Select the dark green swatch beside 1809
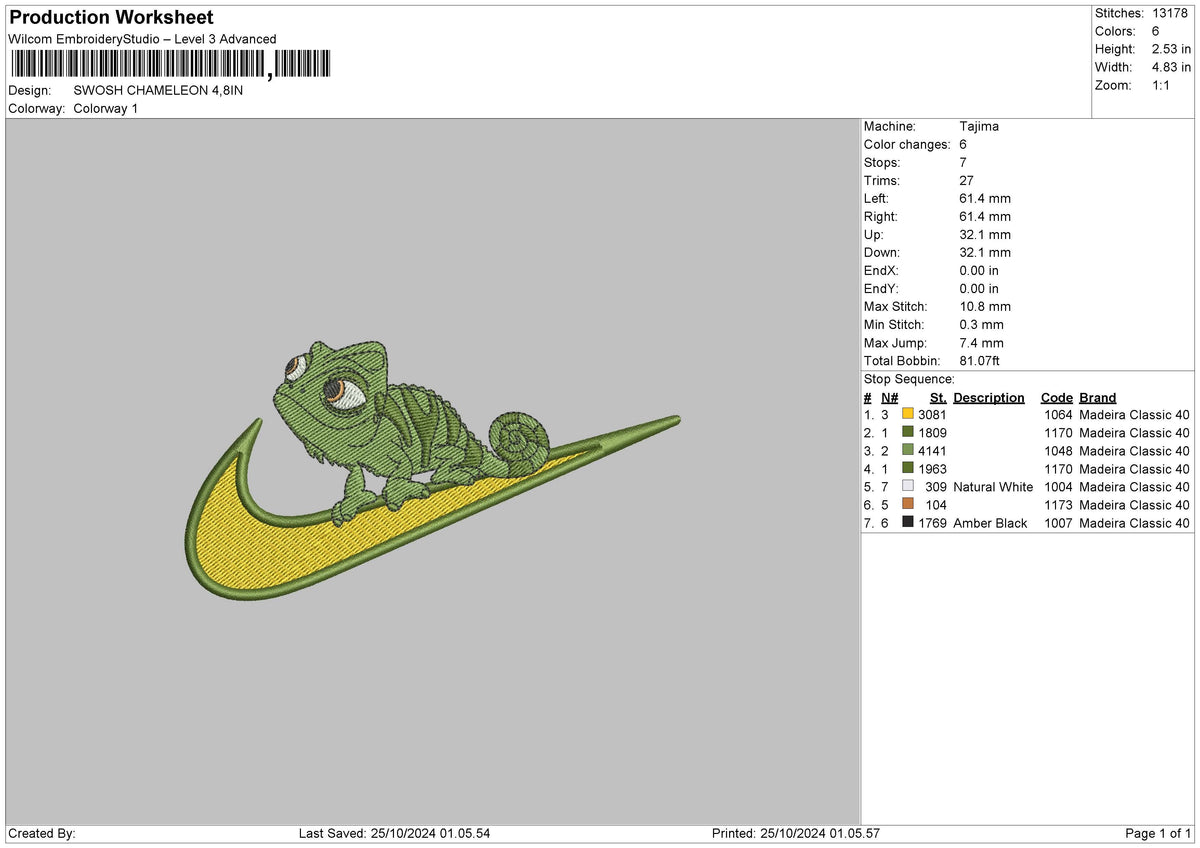The width and height of the screenshot is (1200, 848). pos(908,432)
